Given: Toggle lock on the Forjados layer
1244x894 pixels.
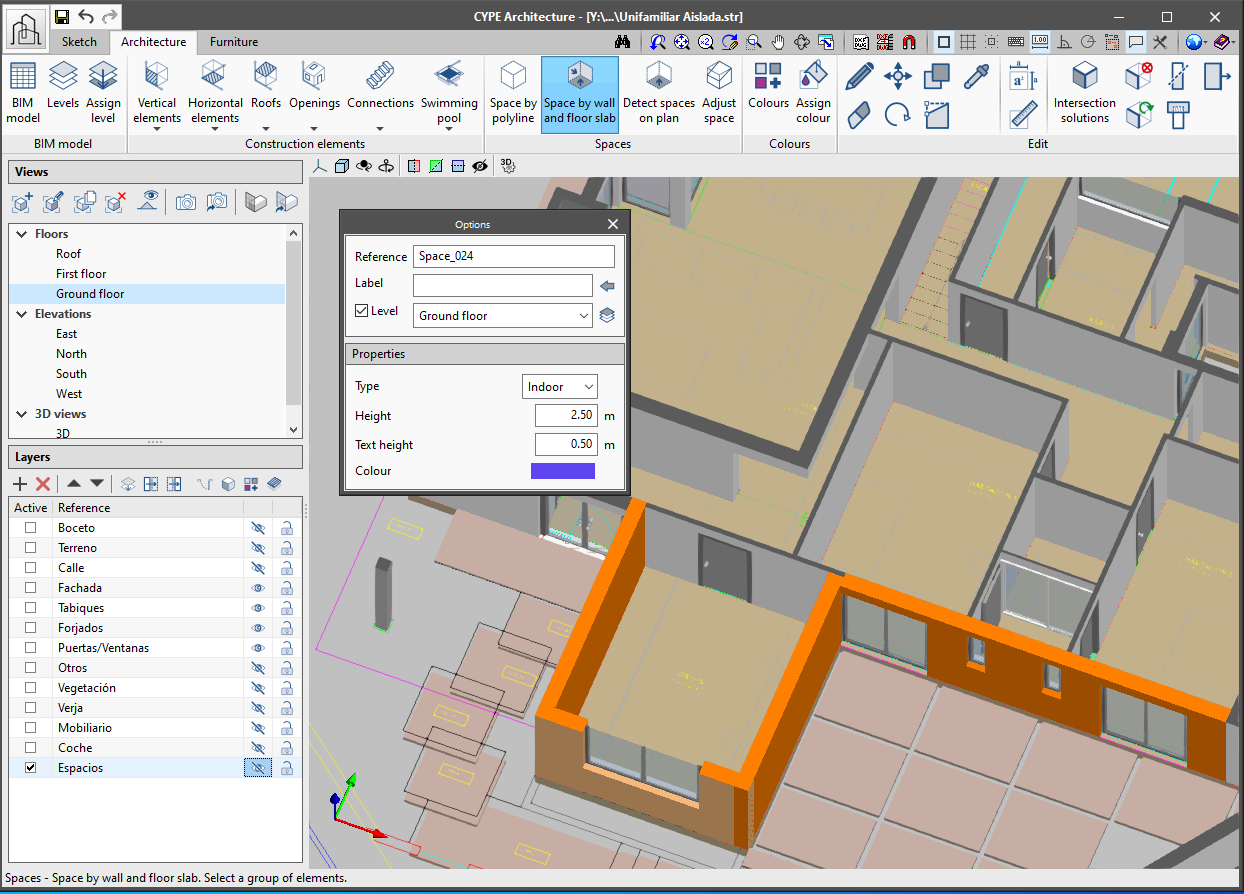Looking at the screenshot, I should tap(287, 628).
